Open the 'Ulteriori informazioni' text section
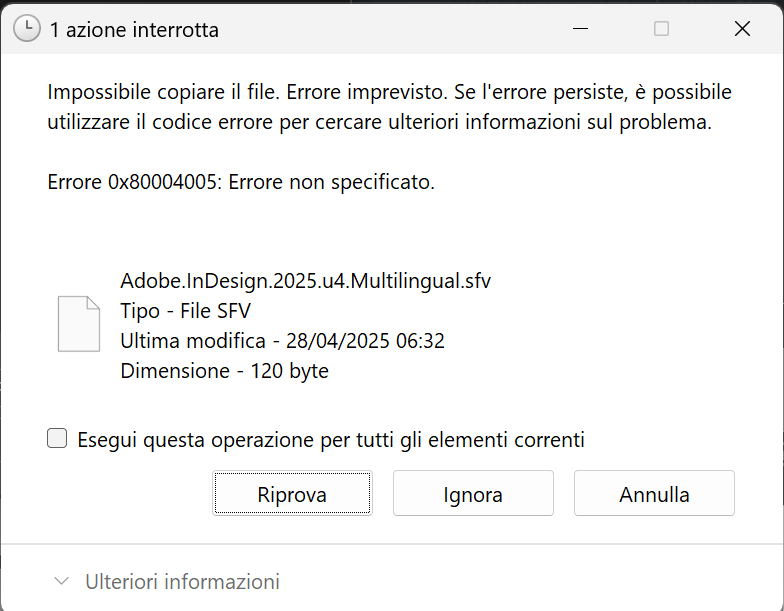This screenshot has height=611, width=784. click(x=182, y=582)
